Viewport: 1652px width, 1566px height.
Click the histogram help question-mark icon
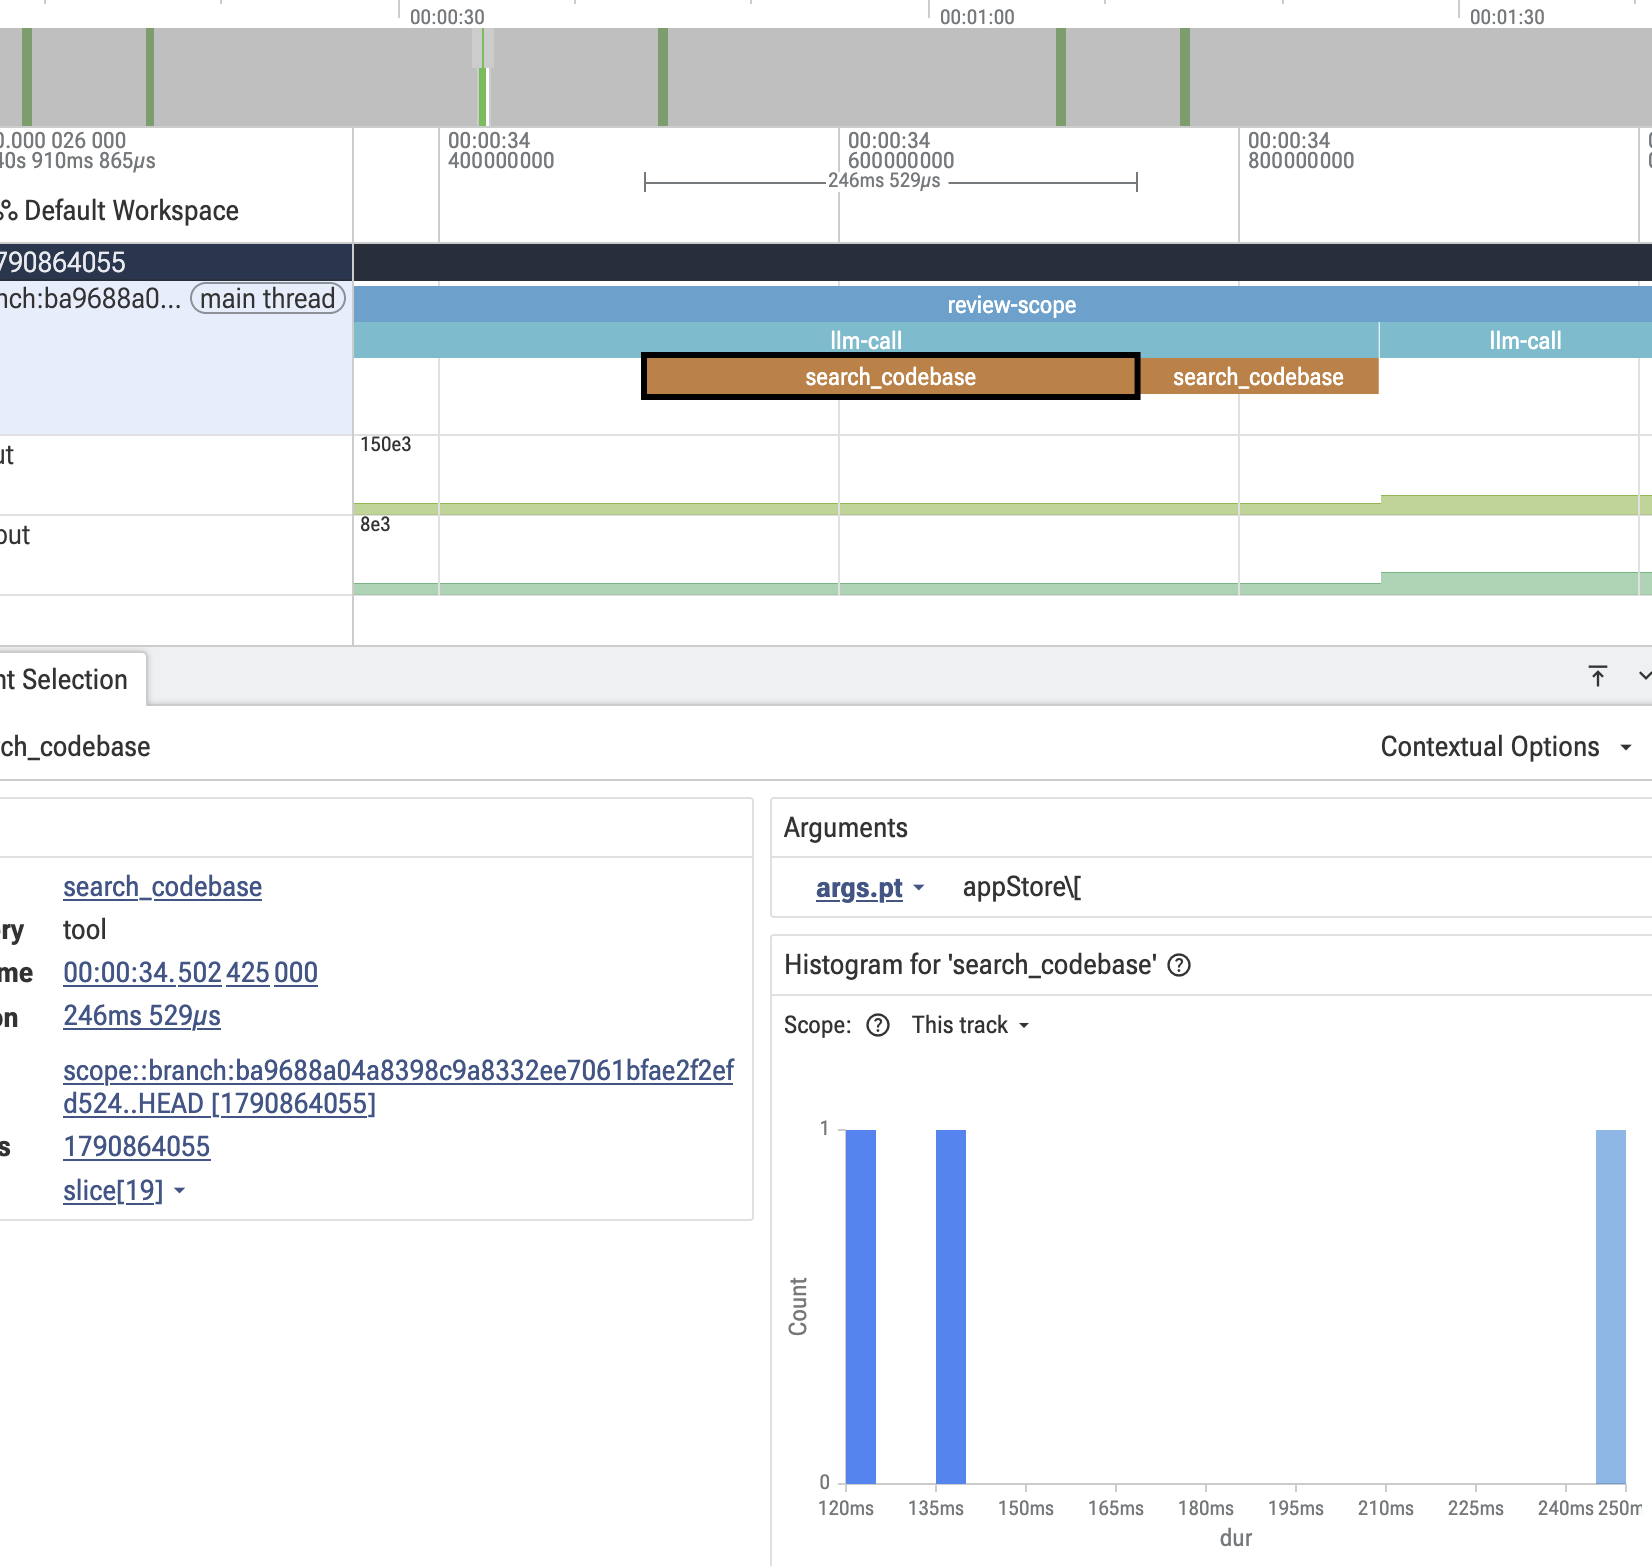coord(1179,965)
